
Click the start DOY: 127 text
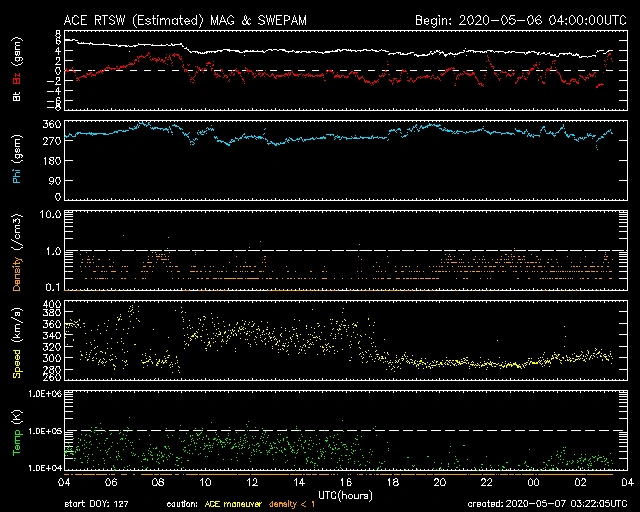click(96, 504)
